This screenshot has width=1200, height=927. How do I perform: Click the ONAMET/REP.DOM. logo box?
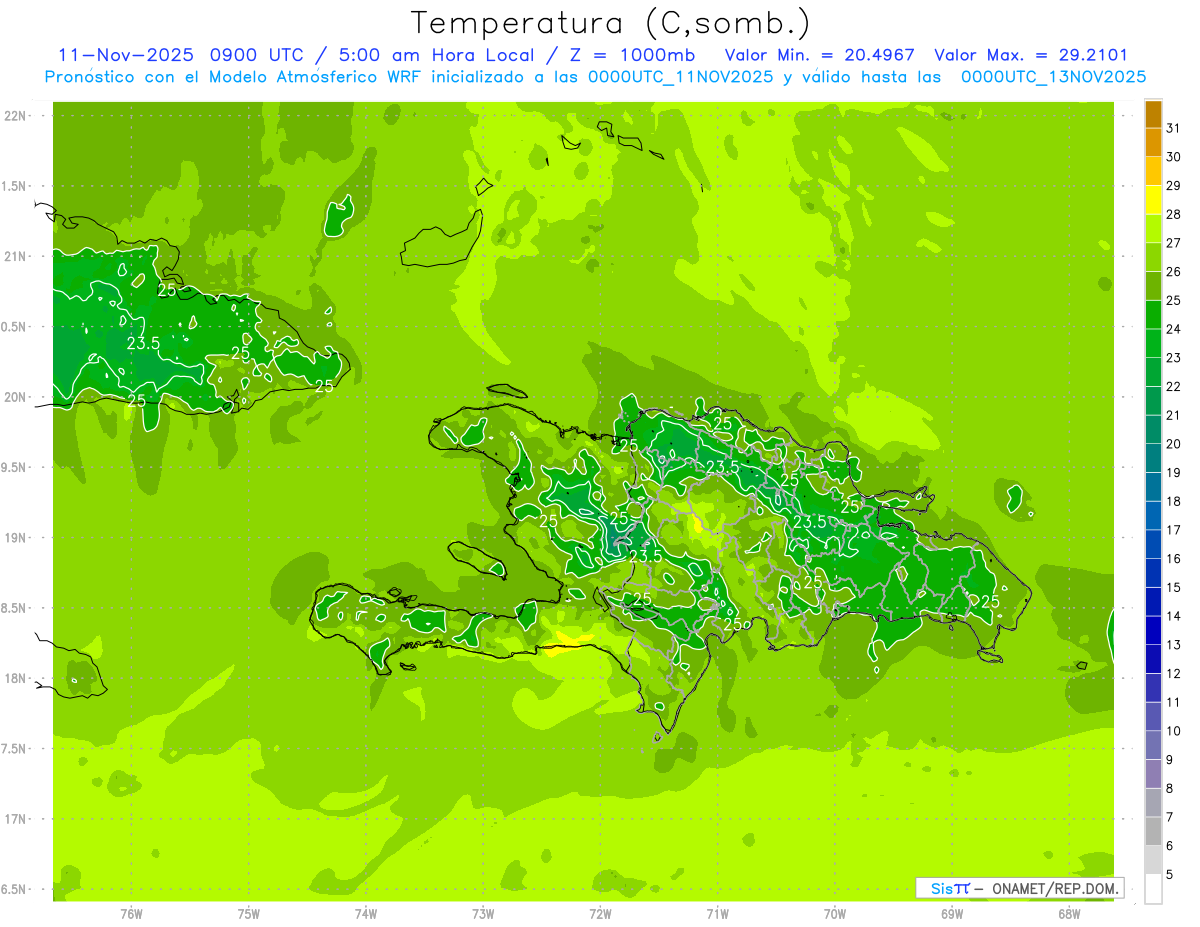click(1019, 888)
